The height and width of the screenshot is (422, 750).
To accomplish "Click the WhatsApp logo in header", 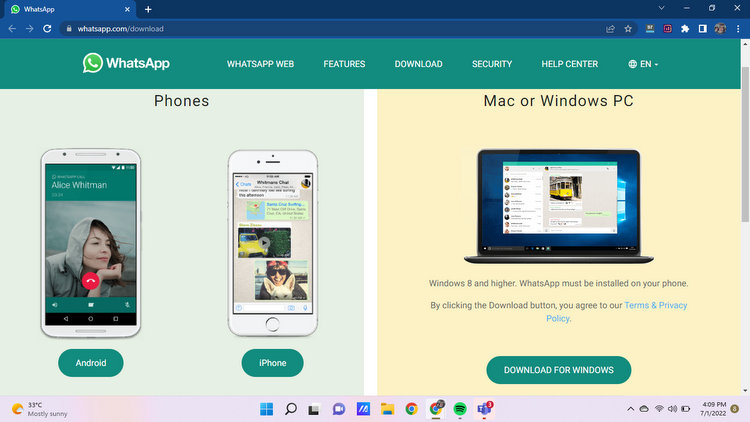I will 126,63.
